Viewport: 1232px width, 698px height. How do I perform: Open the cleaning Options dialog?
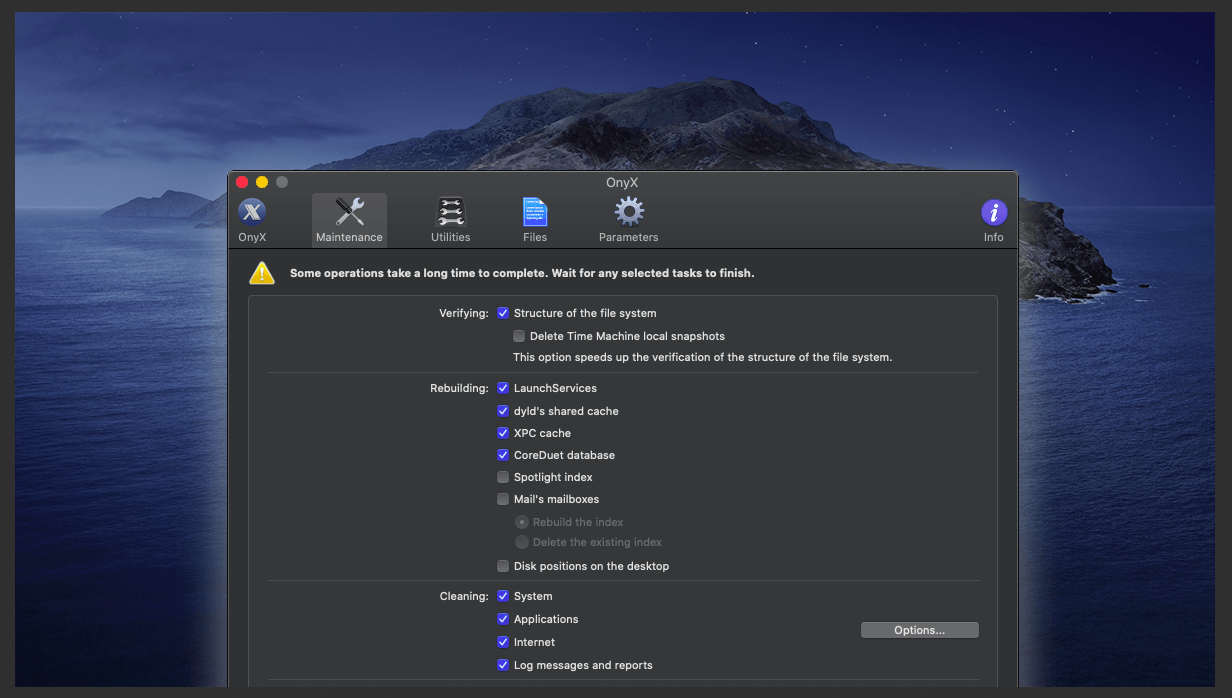[x=919, y=629]
